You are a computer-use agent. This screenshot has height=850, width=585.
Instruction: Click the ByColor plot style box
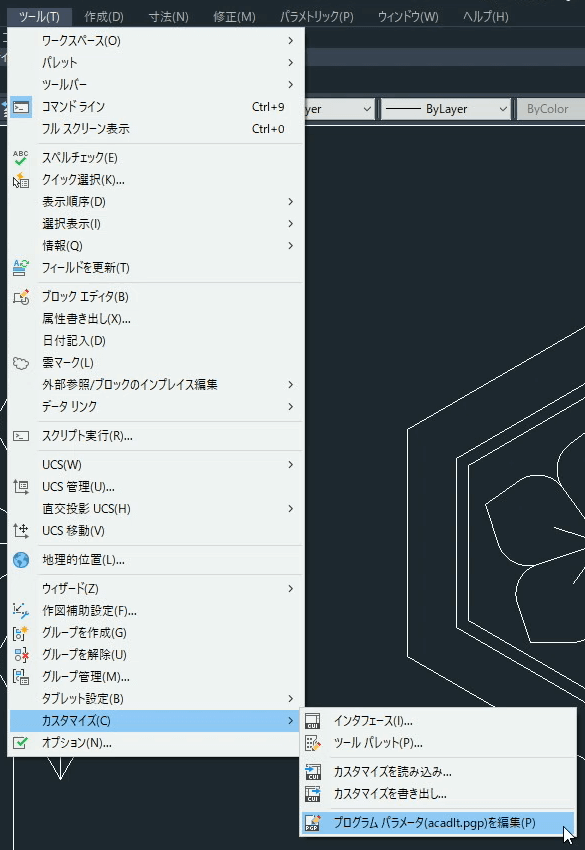coord(550,109)
